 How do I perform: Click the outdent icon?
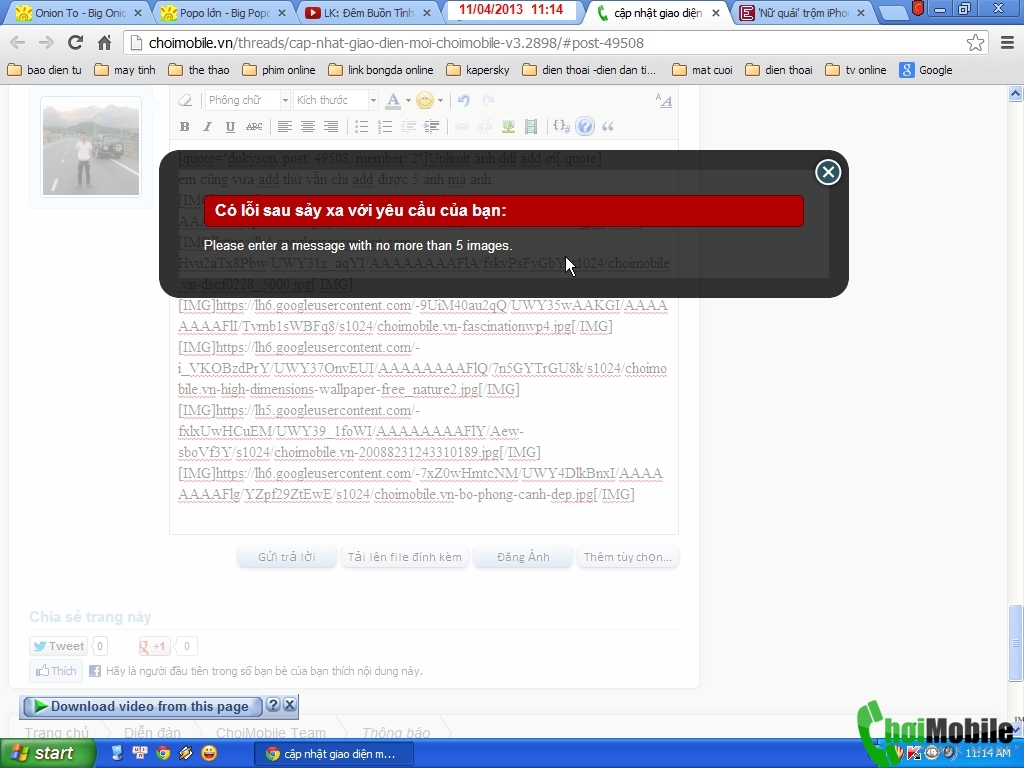tap(408, 127)
